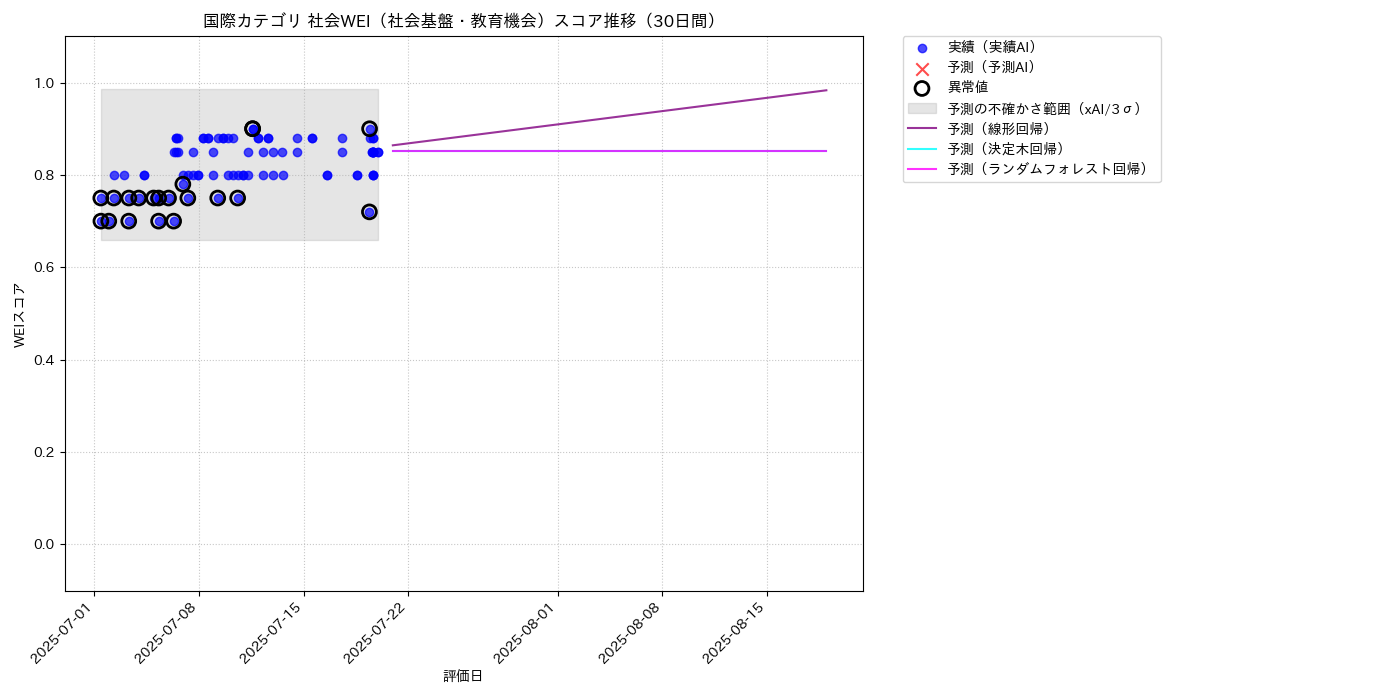Click the lowest outlier circle at 0.72 near 2025-07-19
The width and height of the screenshot is (1400, 700).
(x=369, y=212)
